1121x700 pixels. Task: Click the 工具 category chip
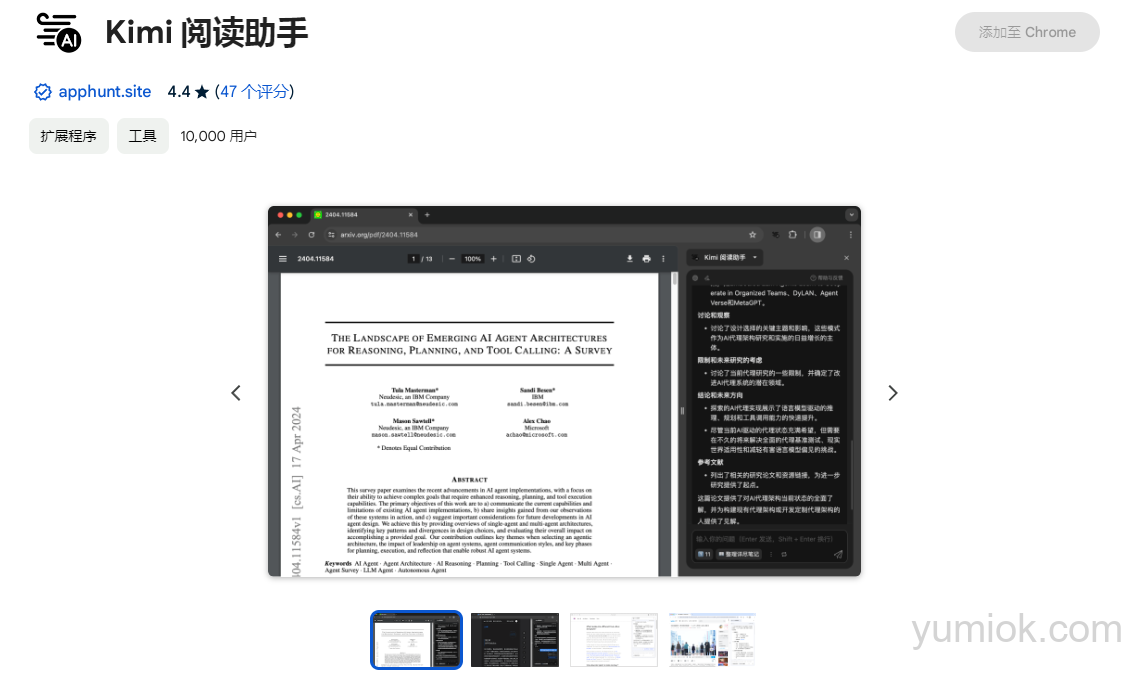[142, 136]
